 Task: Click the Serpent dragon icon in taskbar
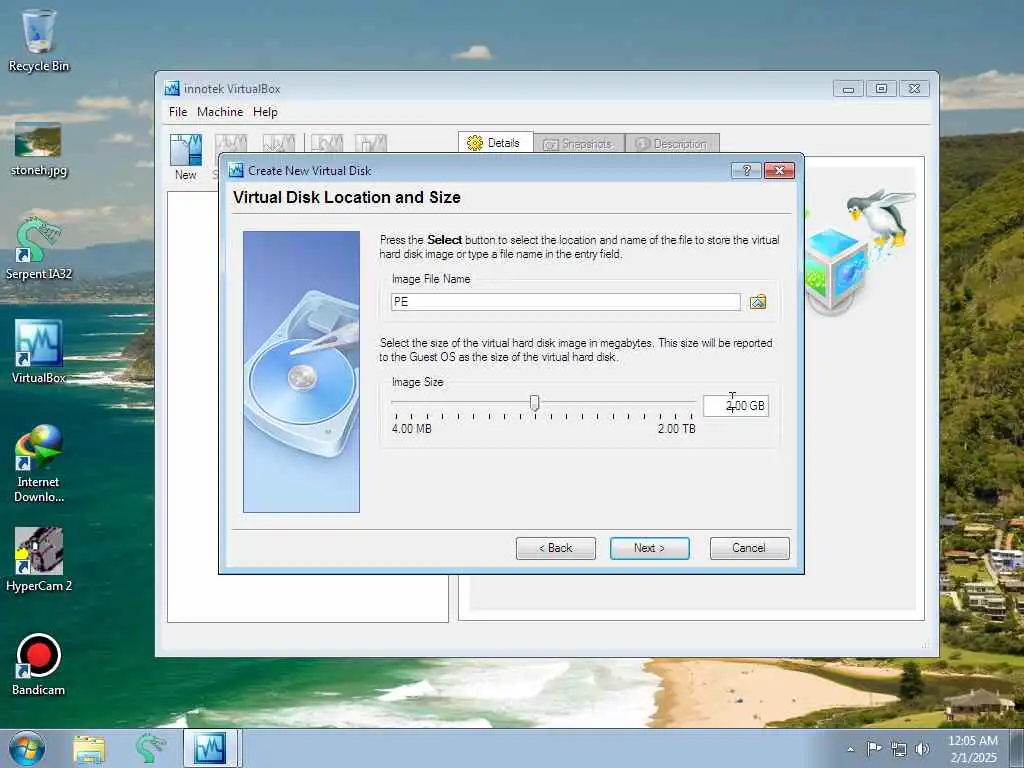tap(150, 749)
